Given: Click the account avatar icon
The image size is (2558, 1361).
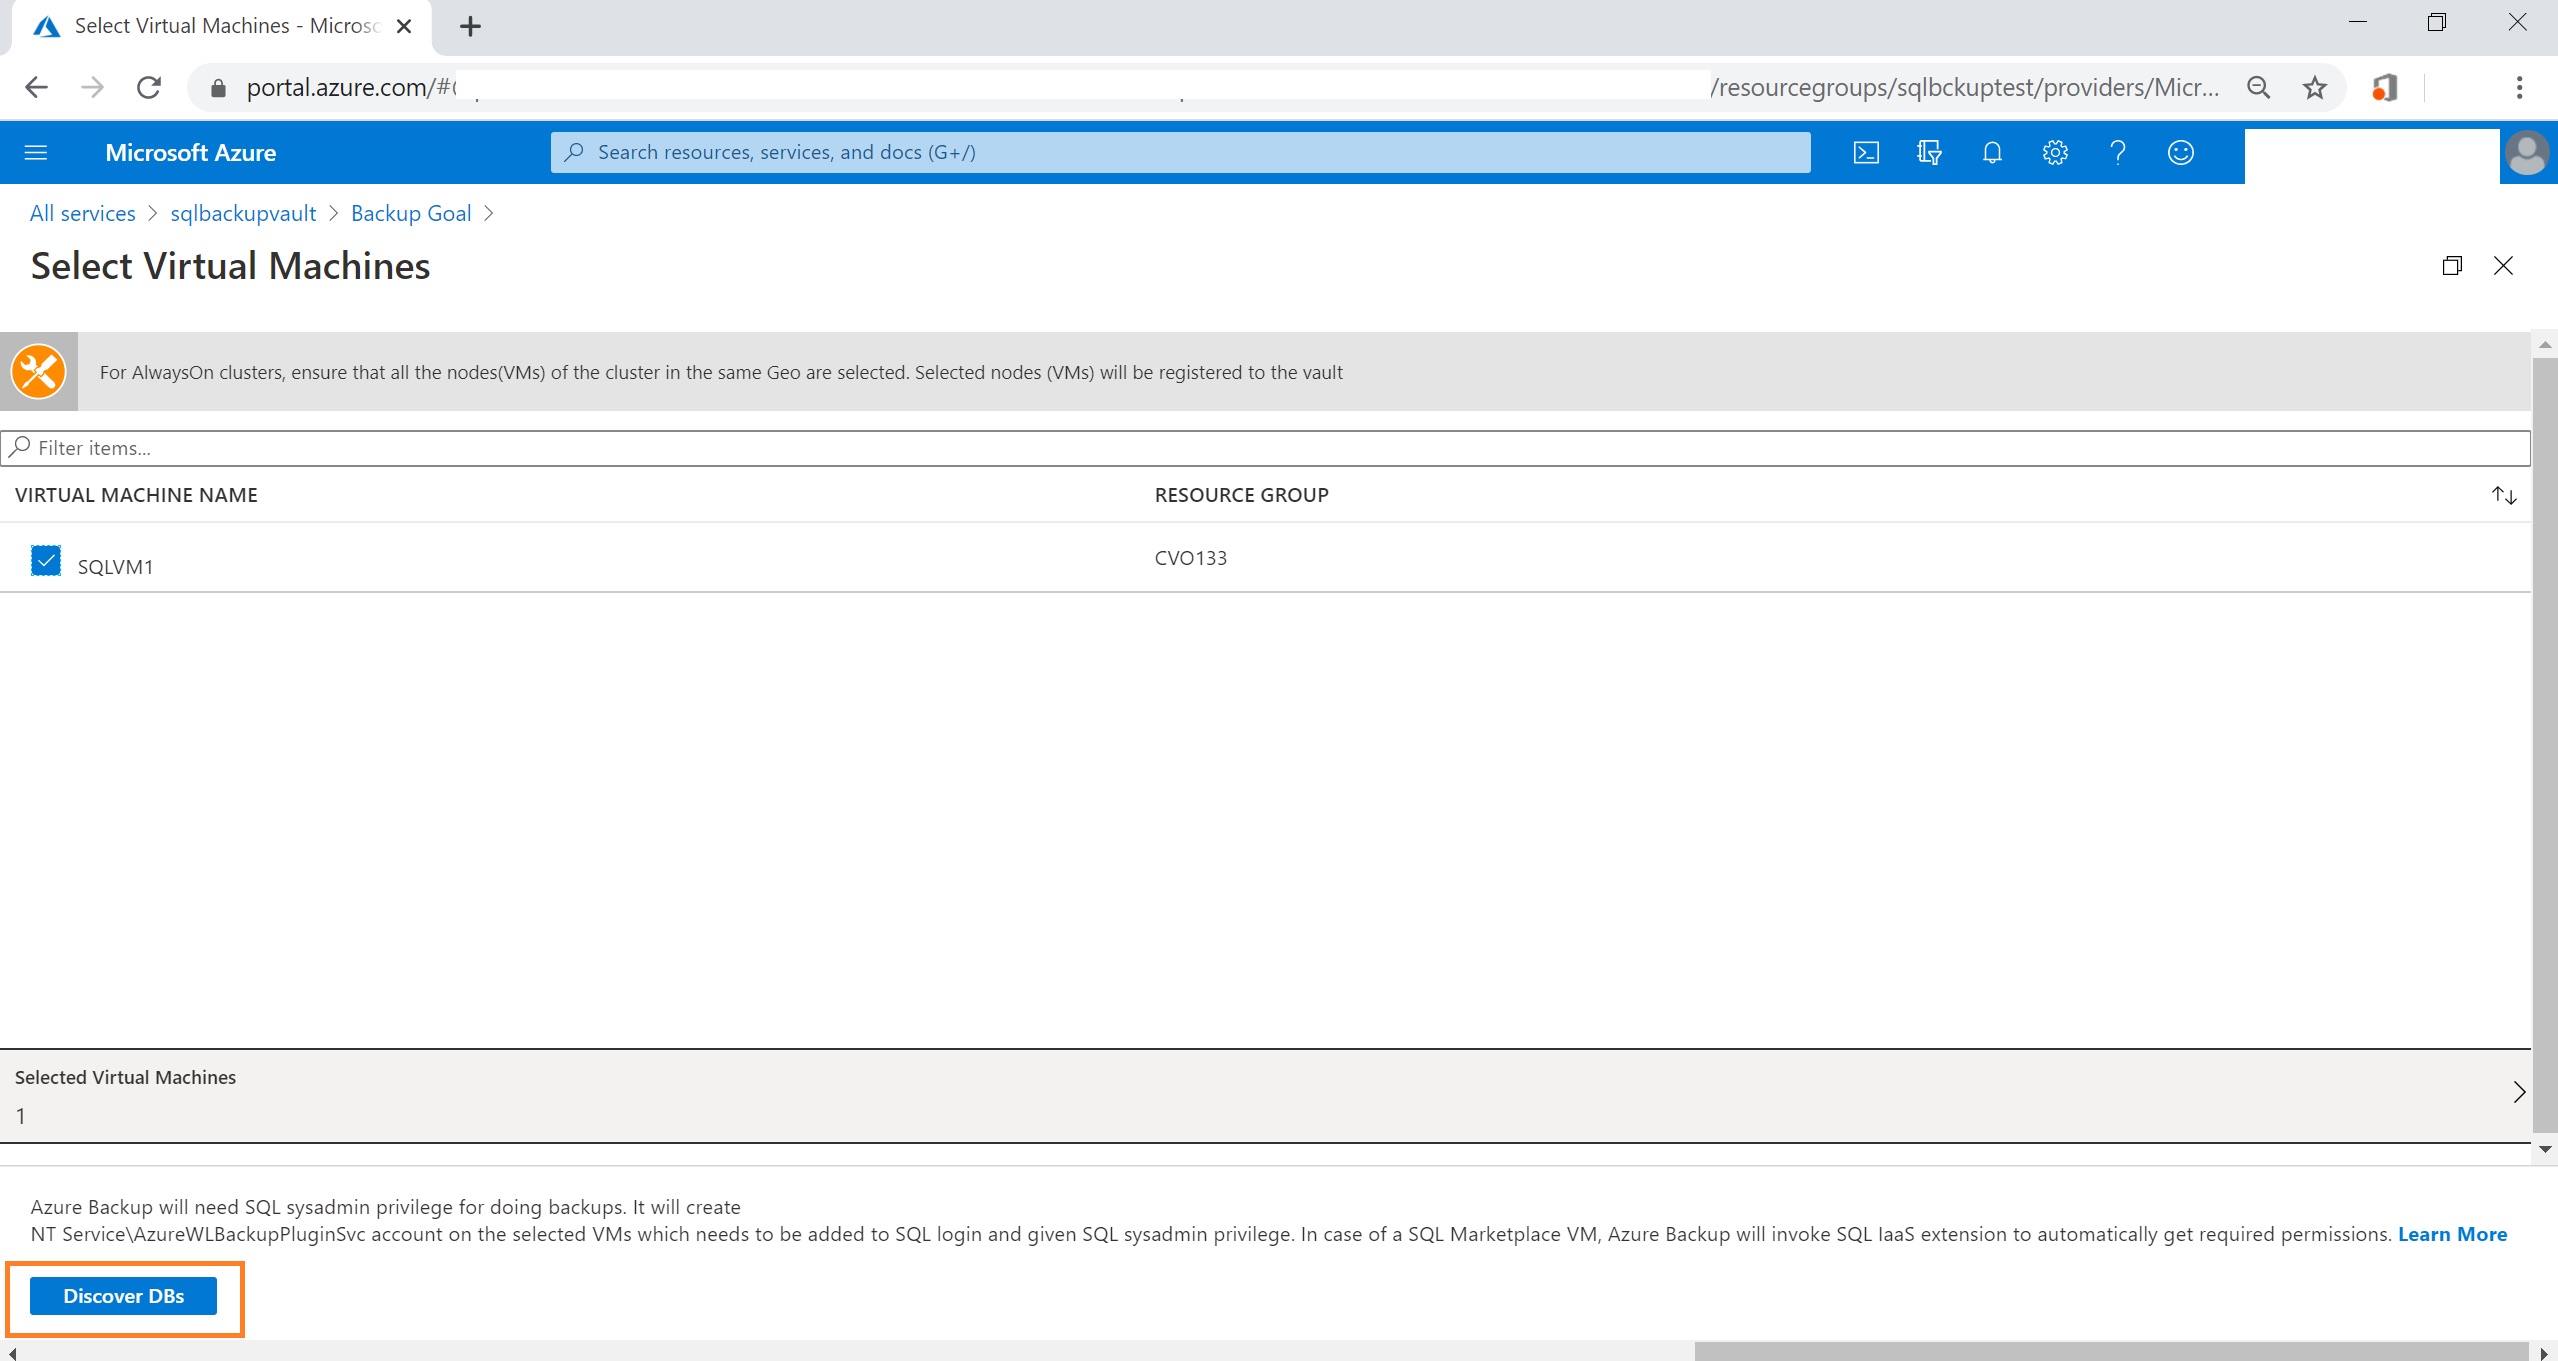Looking at the screenshot, I should [x=2527, y=153].
